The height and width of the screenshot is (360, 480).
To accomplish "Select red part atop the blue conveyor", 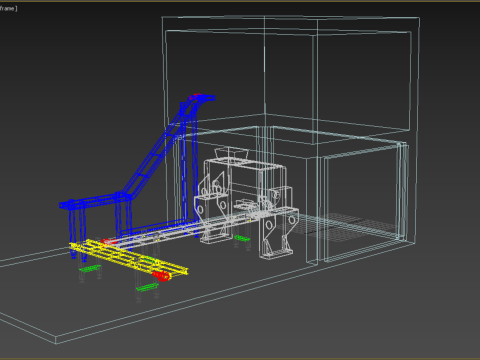I will 195,97.
